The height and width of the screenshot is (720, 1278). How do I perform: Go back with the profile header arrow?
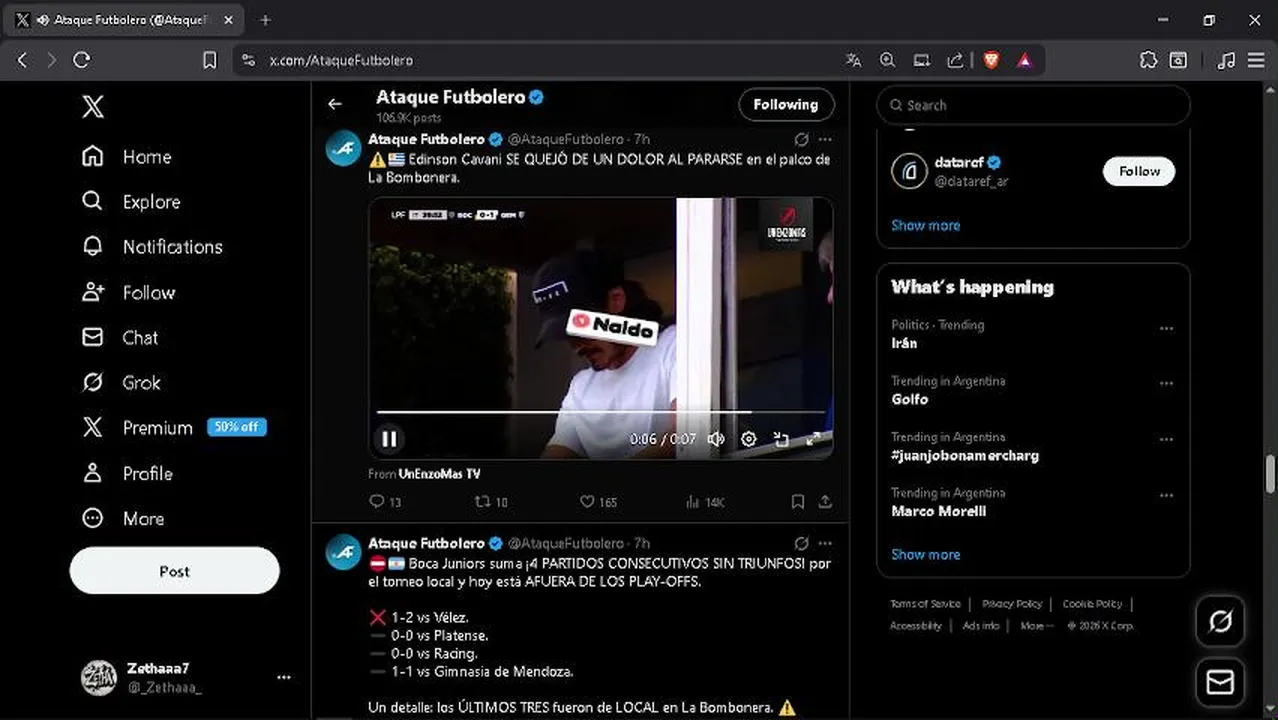point(335,104)
